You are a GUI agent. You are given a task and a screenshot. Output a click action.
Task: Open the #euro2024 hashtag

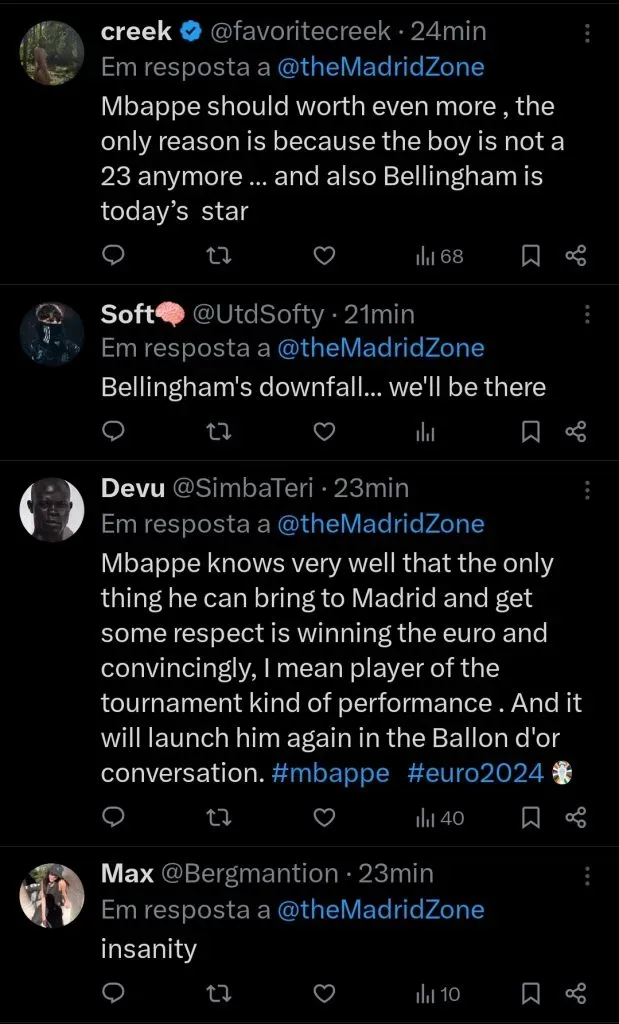[x=475, y=773]
